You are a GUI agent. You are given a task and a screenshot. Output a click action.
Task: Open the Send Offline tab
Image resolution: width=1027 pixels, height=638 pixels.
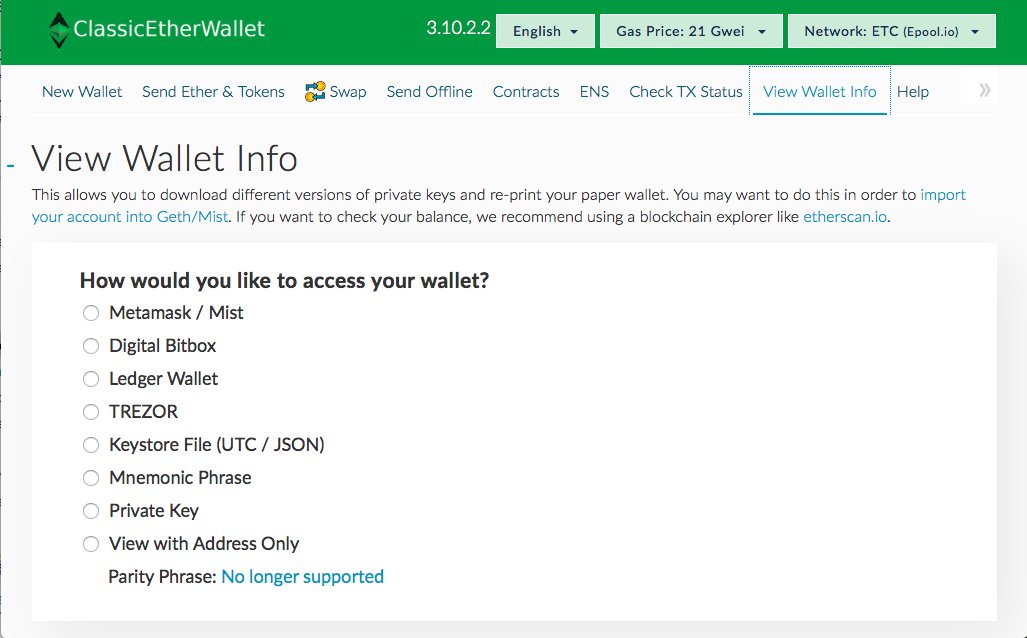click(x=430, y=92)
